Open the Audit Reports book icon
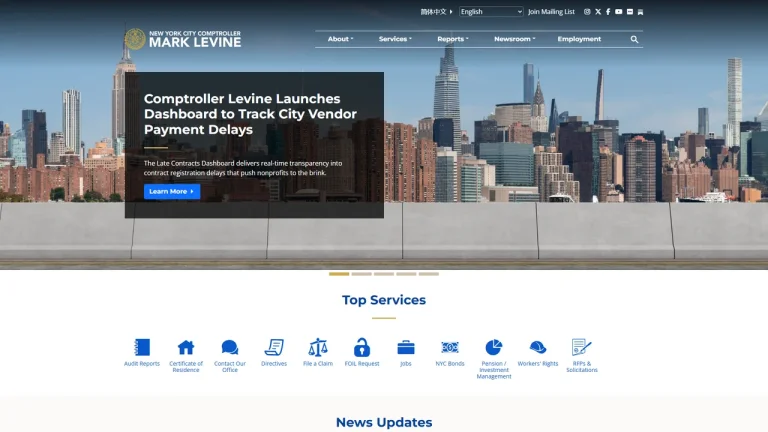The image size is (768, 432). pos(142,347)
